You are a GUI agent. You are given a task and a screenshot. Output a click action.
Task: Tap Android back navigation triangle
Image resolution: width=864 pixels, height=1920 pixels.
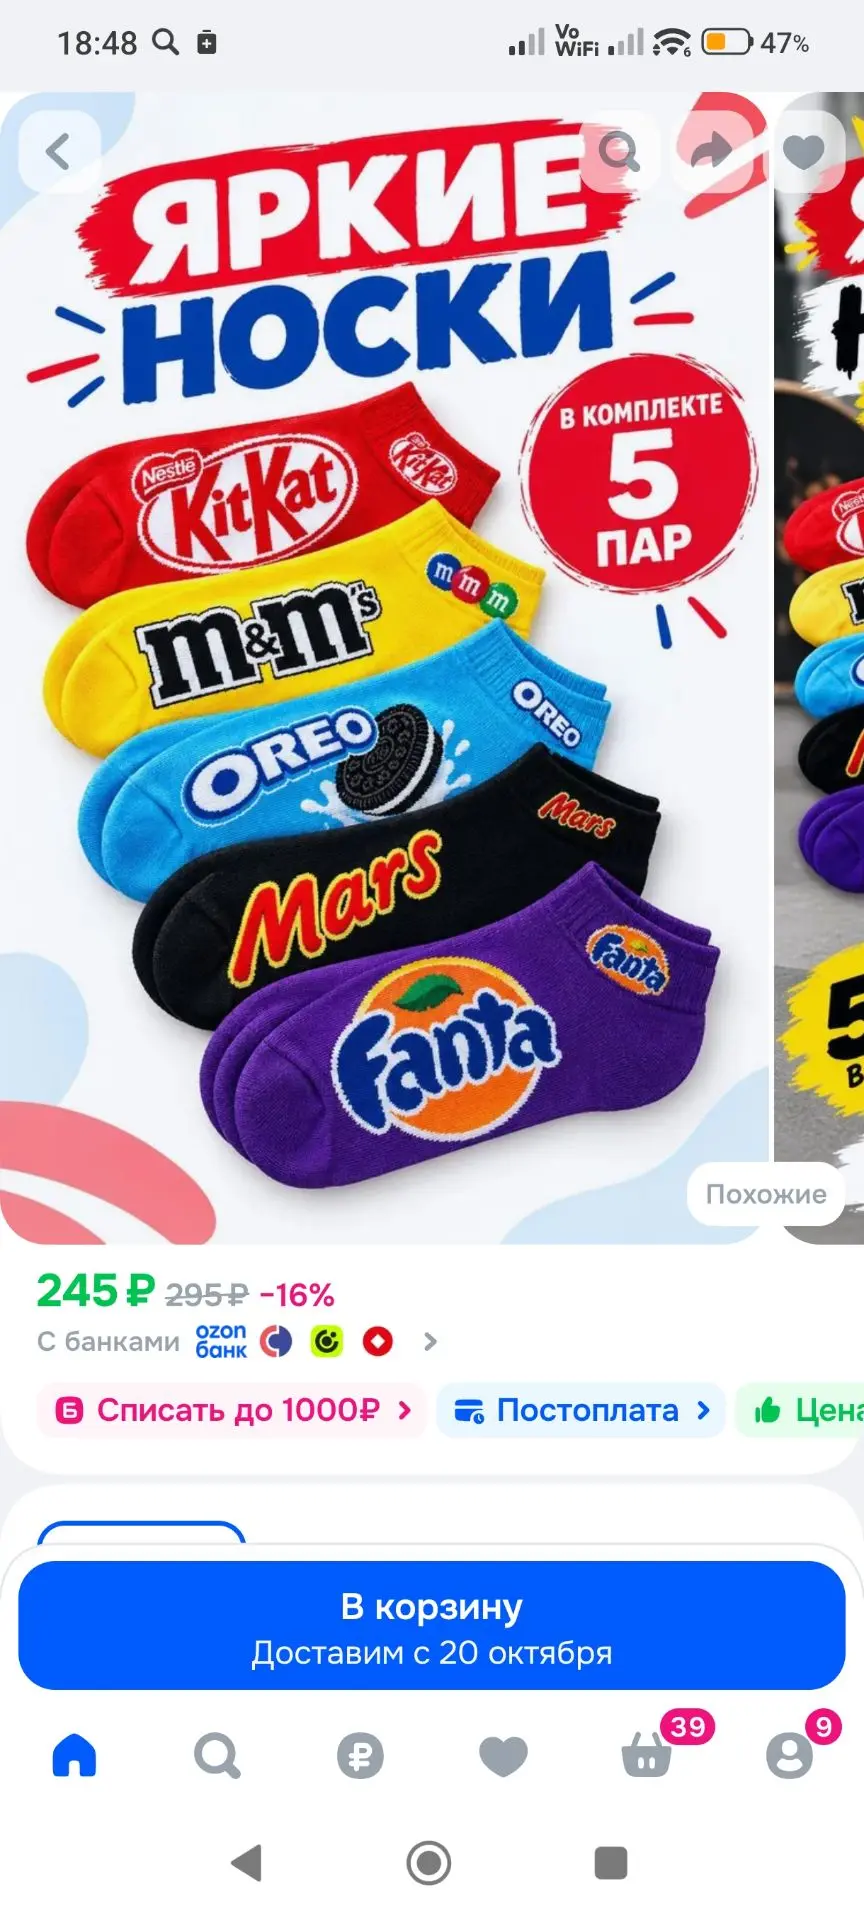point(246,1863)
